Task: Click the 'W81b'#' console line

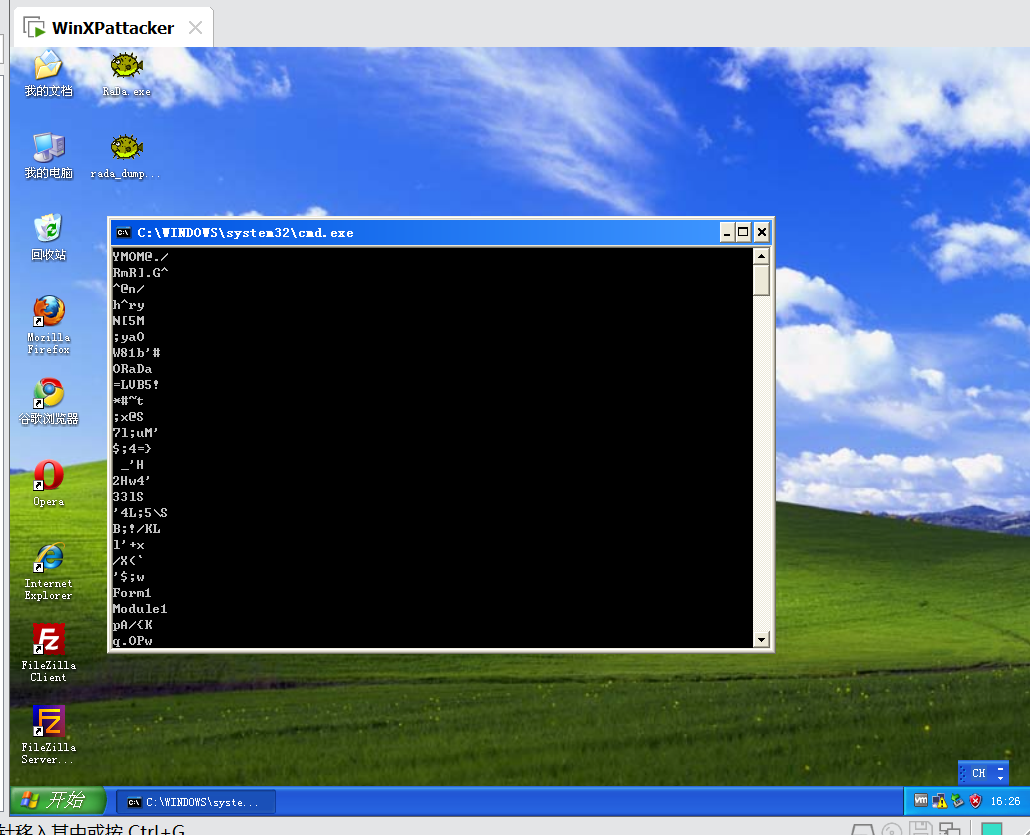Action: coord(136,353)
